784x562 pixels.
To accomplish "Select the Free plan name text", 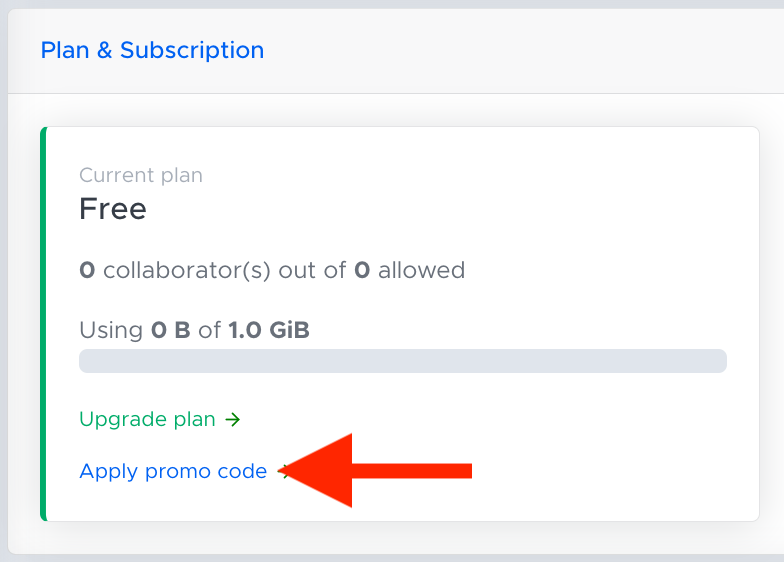I will (x=113, y=208).
